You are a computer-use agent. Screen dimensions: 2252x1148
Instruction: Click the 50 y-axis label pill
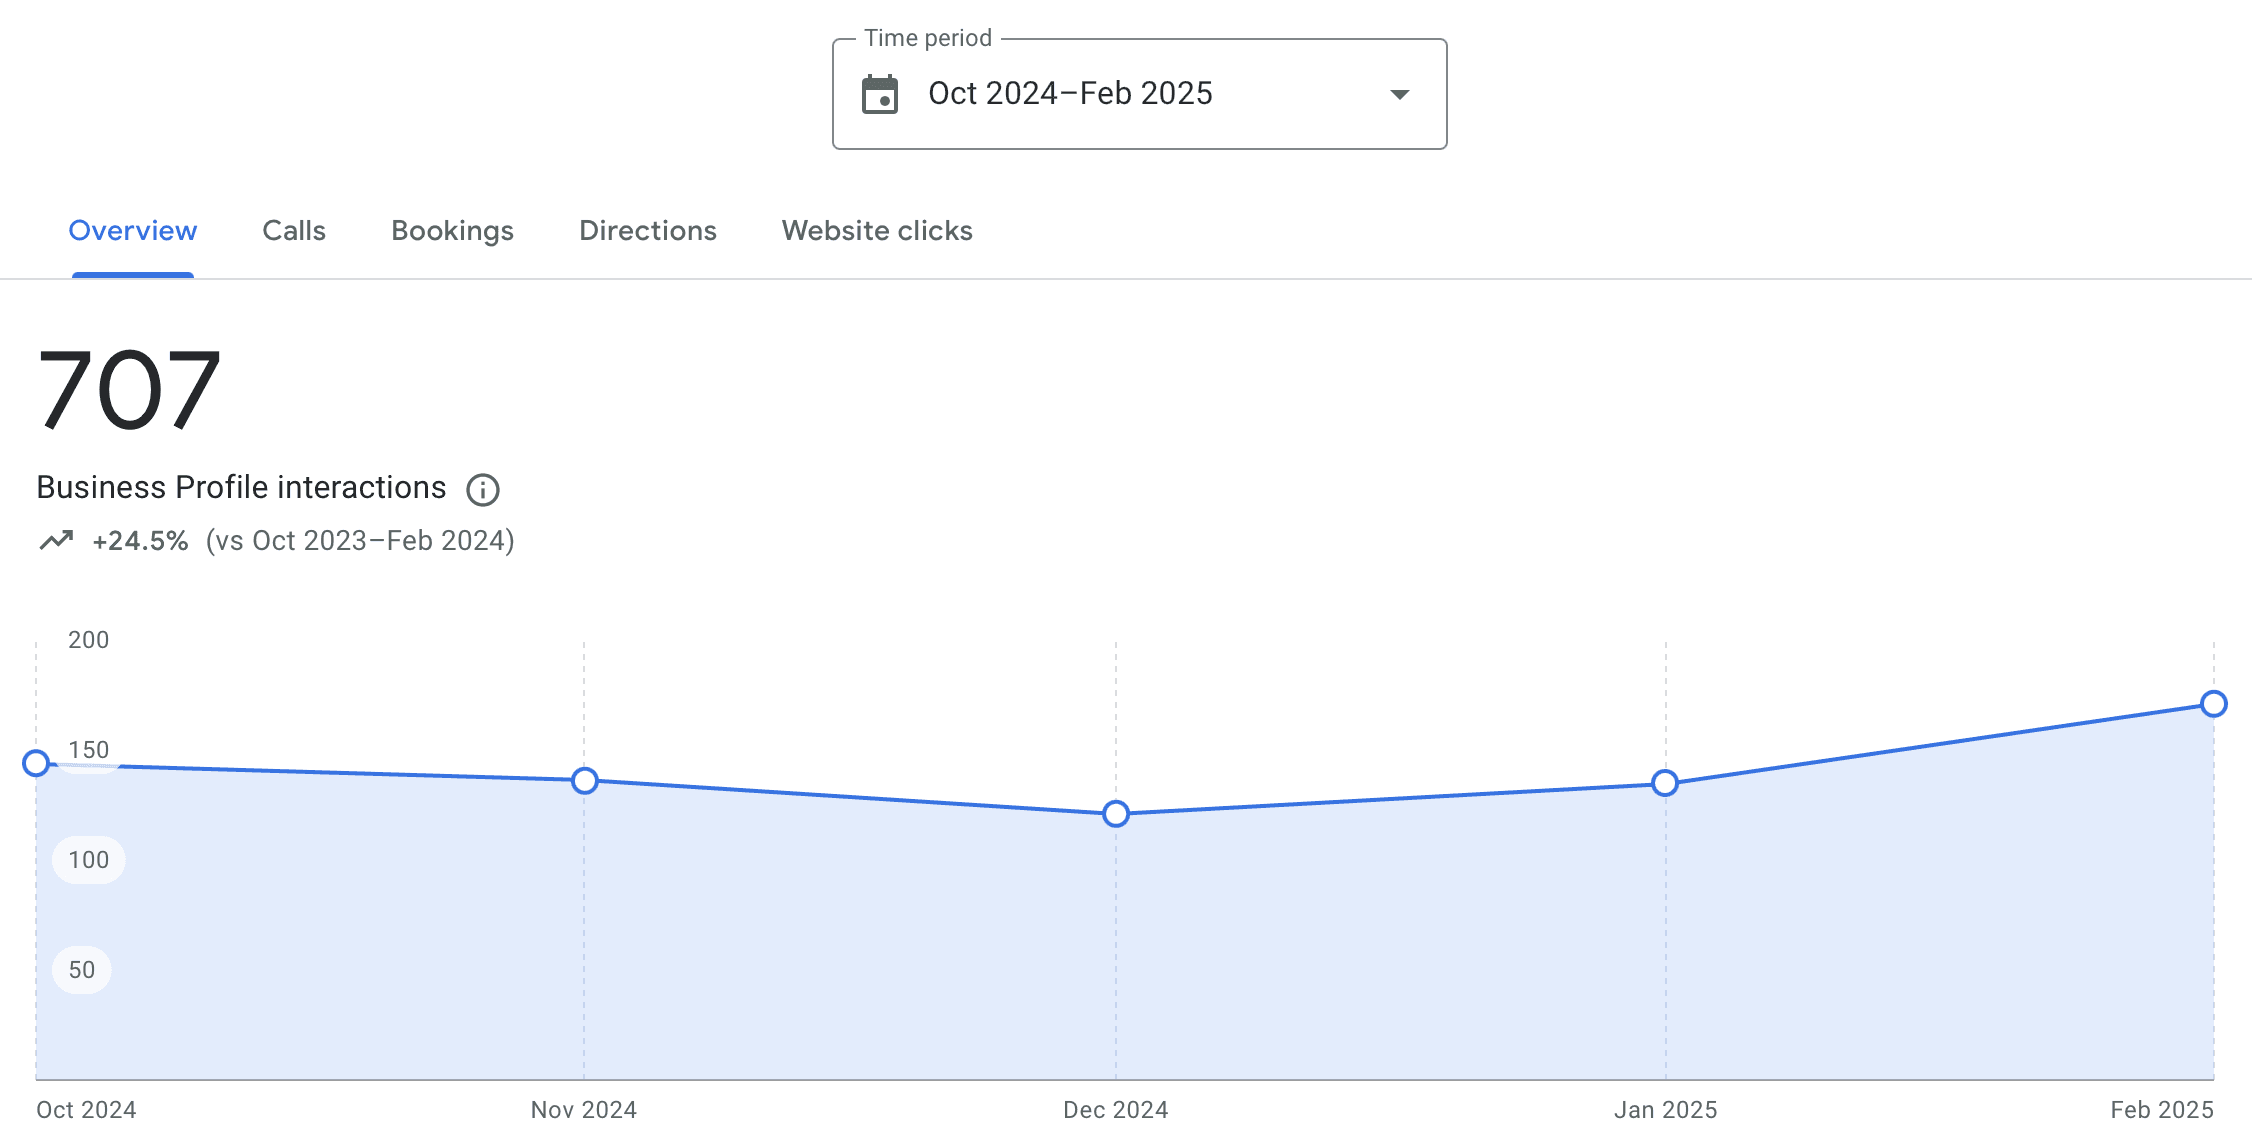(82, 970)
